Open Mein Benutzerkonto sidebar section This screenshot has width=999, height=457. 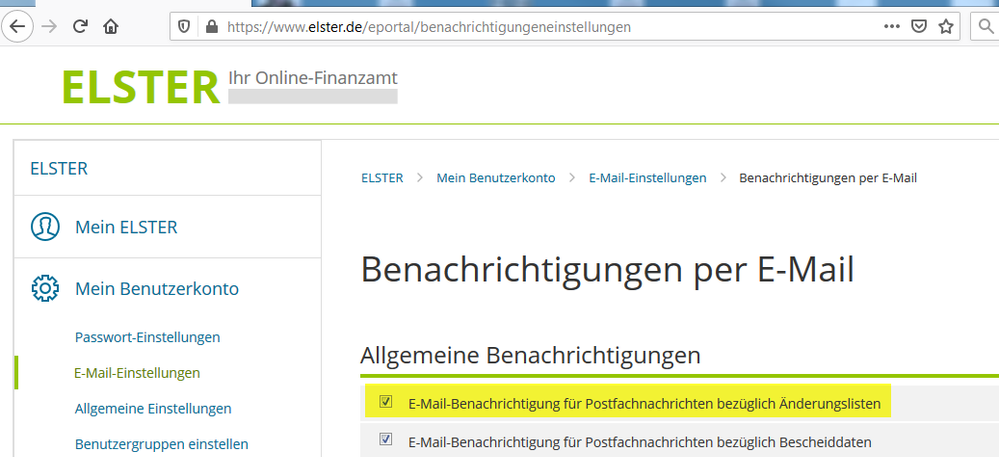[x=157, y=289]
